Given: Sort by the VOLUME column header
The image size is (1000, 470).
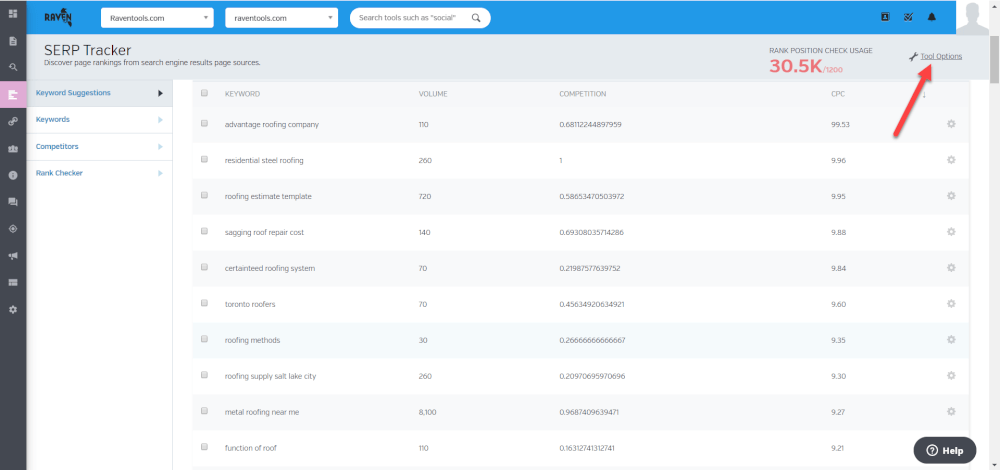Looking at the screenshot, I should tap(433, 94).
